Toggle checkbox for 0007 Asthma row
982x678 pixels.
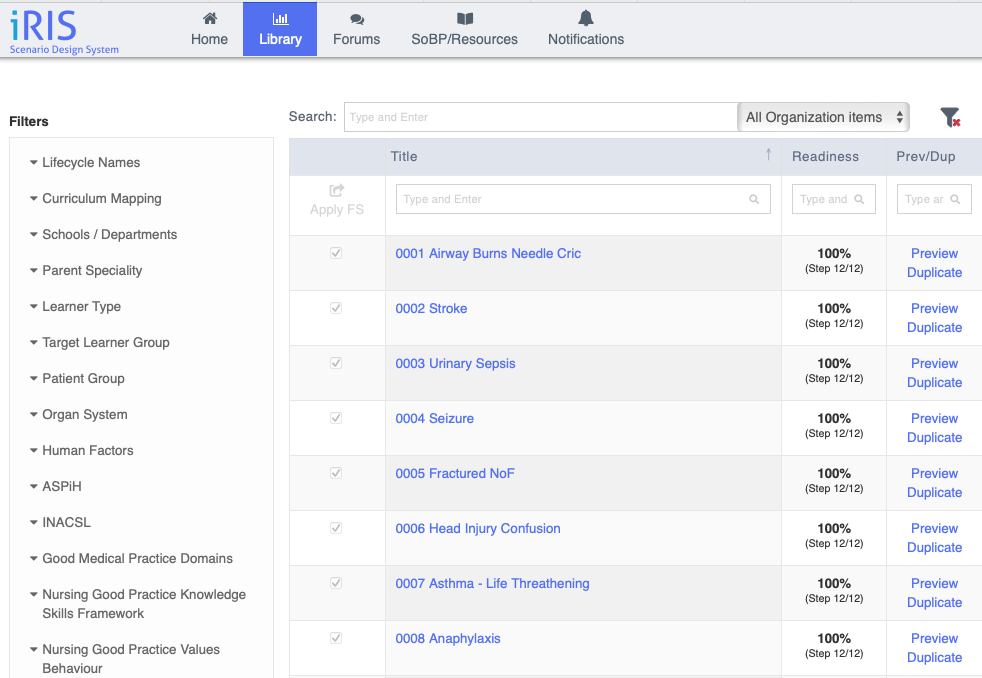click(336, 583)
